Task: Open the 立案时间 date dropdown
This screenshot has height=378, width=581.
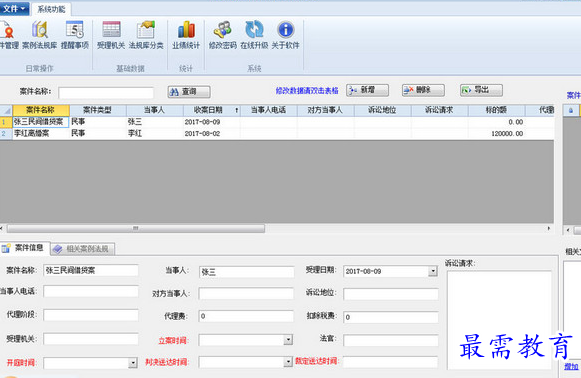Action: click(x=288, y=339)
